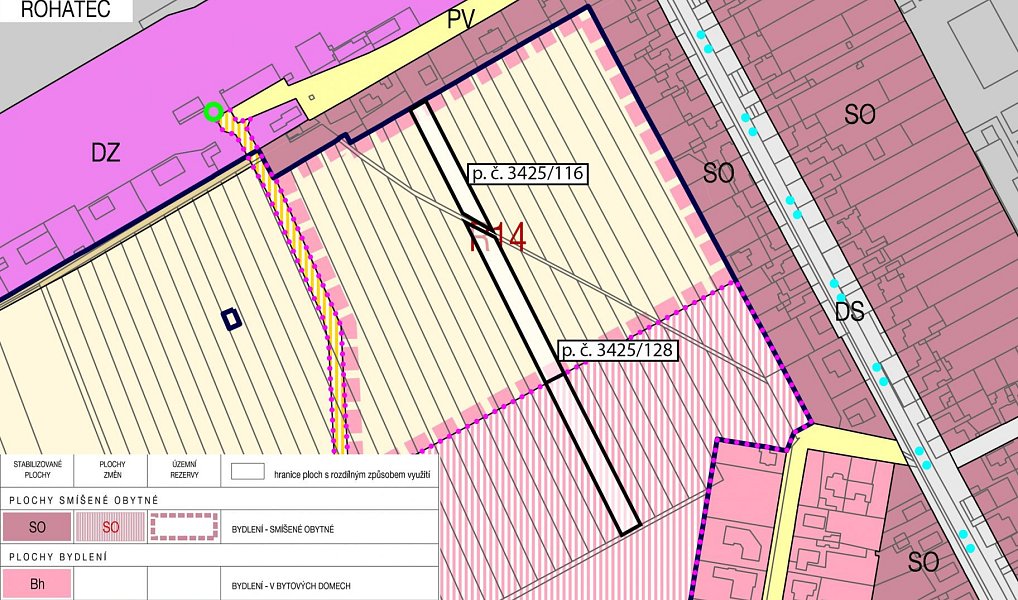Screen dimensions: 1018x600
Task: Click the ROHATEC title label
Action: tap(66, 10)
